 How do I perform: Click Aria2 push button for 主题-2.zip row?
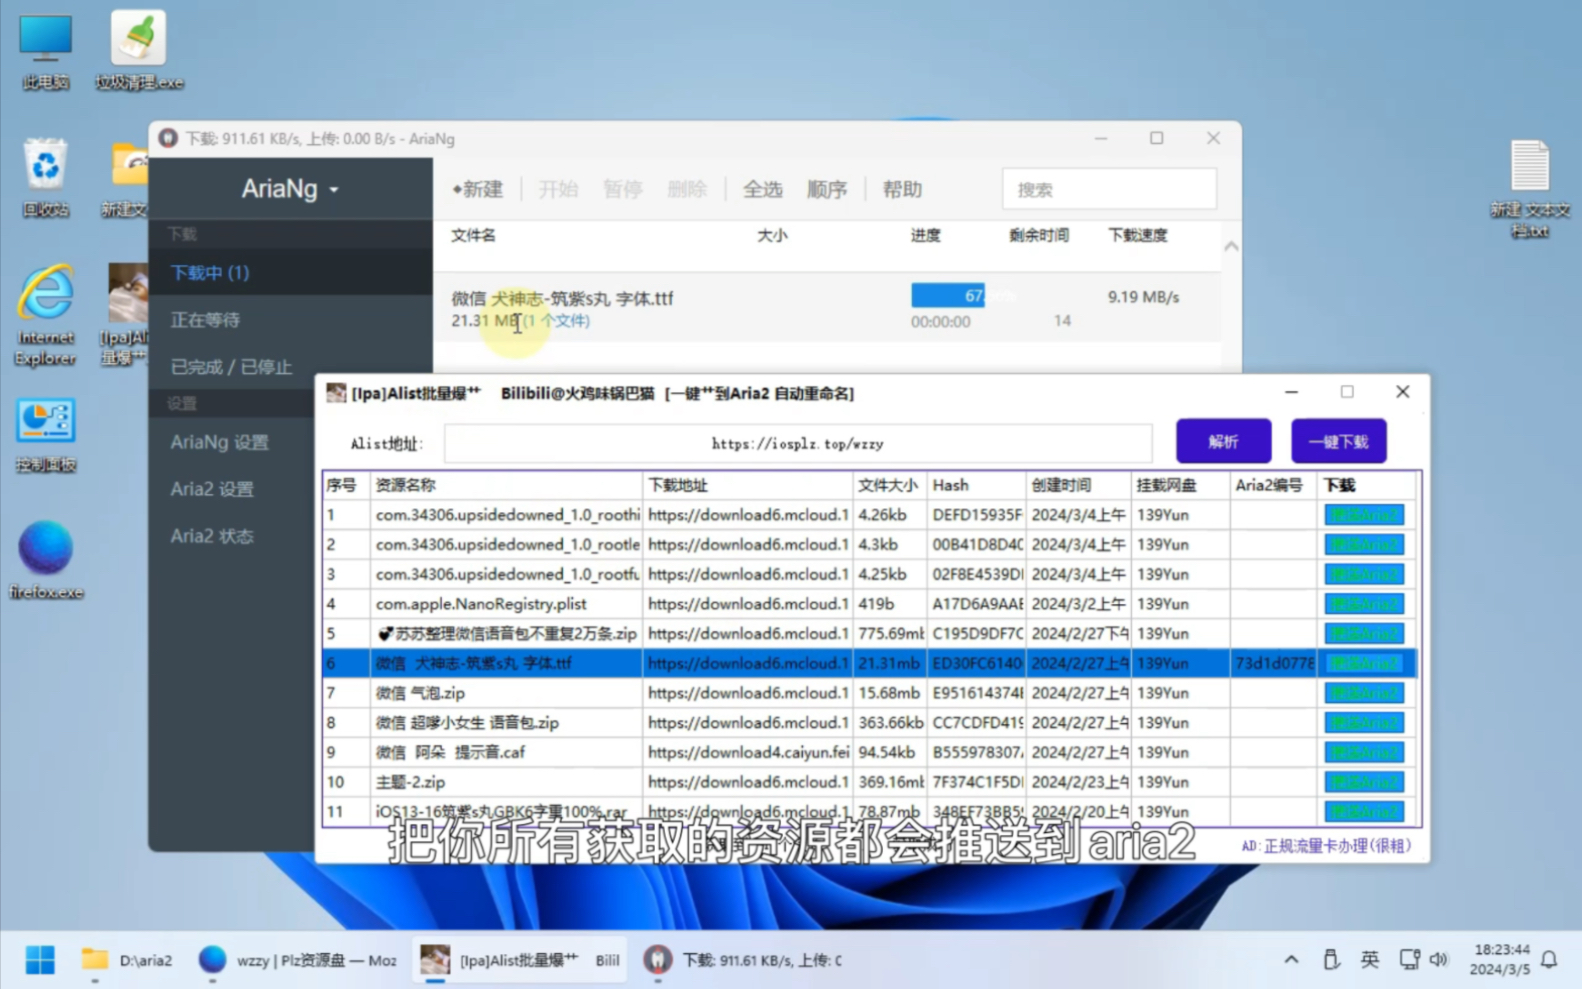tap(1364, 782)
